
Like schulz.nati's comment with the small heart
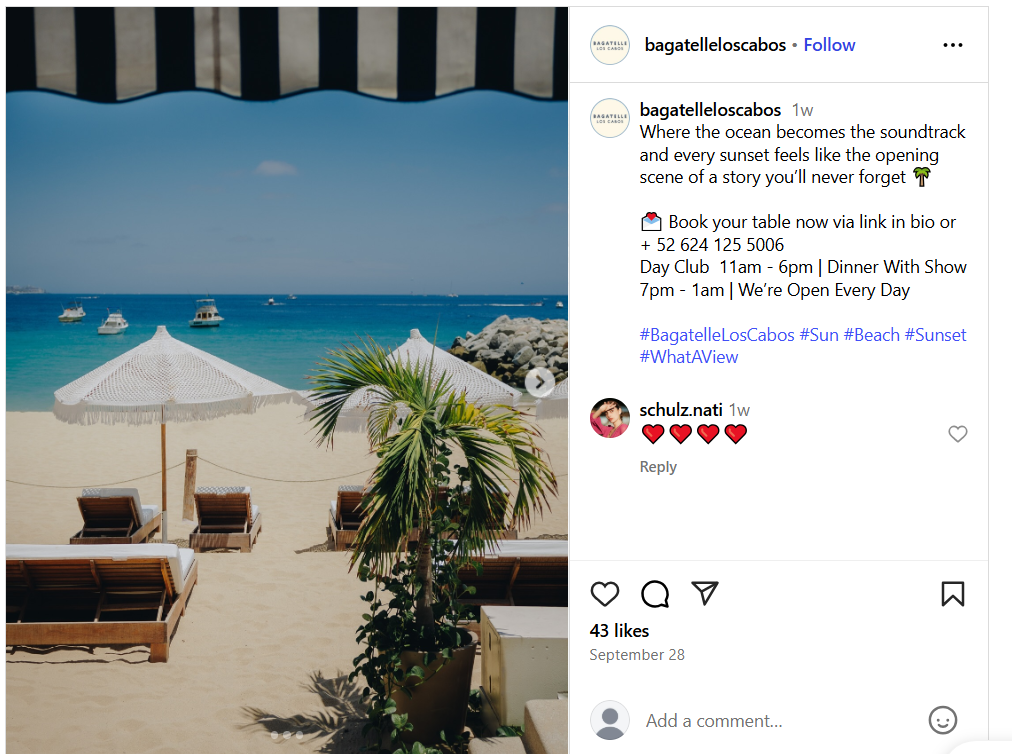(958, 434)
